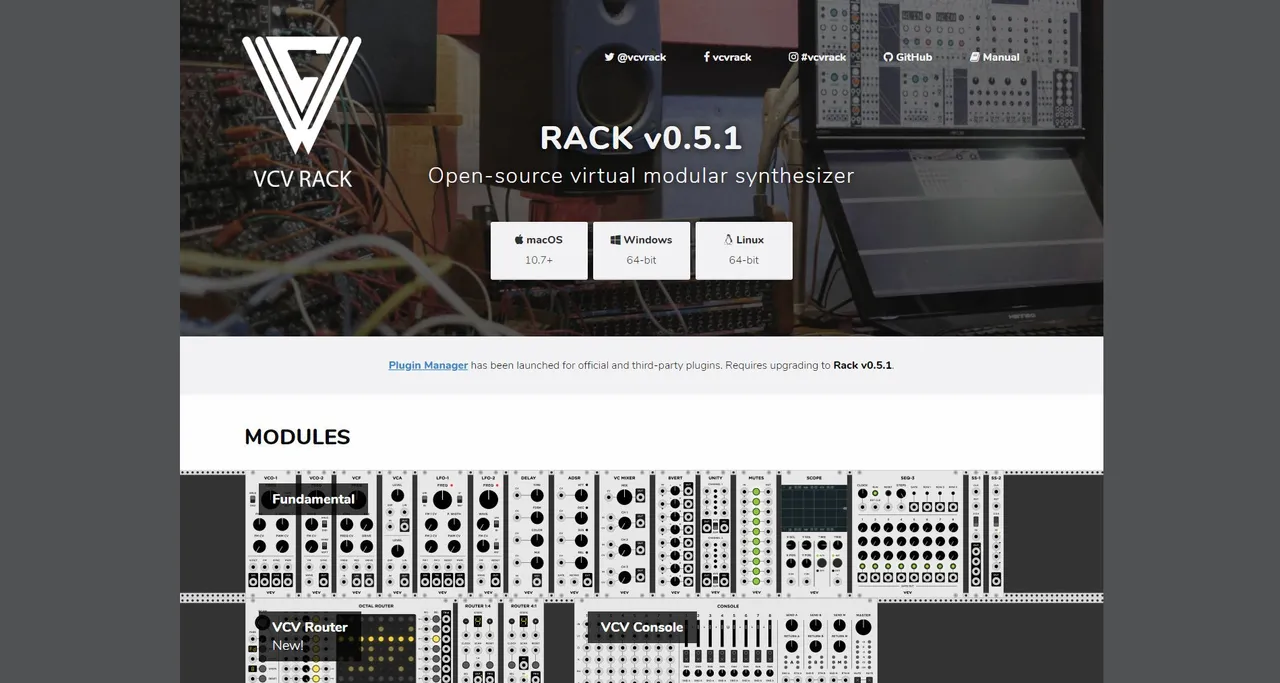Open the GitHub link

pos(907,57)
